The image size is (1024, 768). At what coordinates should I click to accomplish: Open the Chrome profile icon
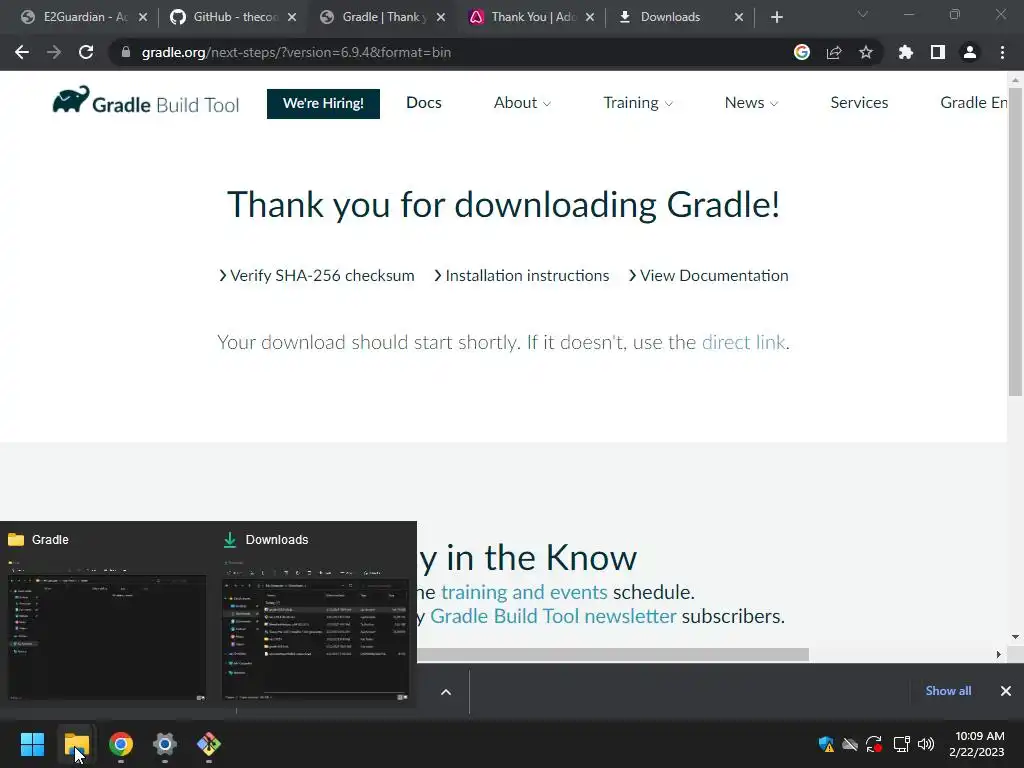coord(970,52)
